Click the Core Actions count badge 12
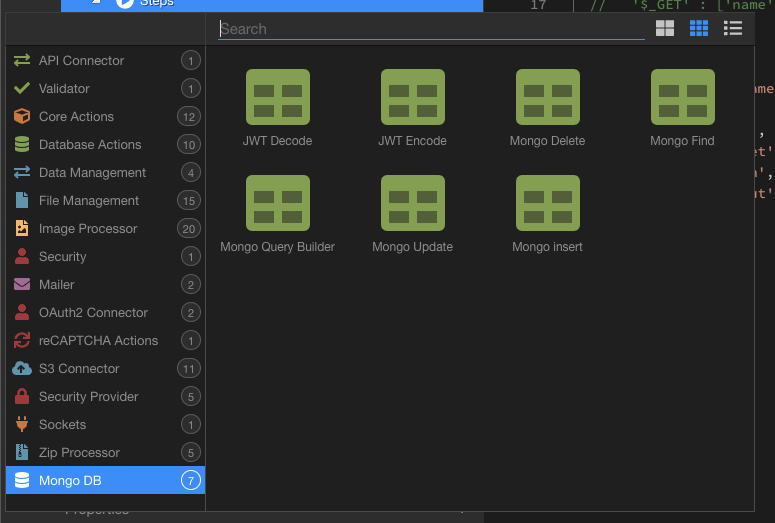 pyautogui.click(x=189, y=117)
